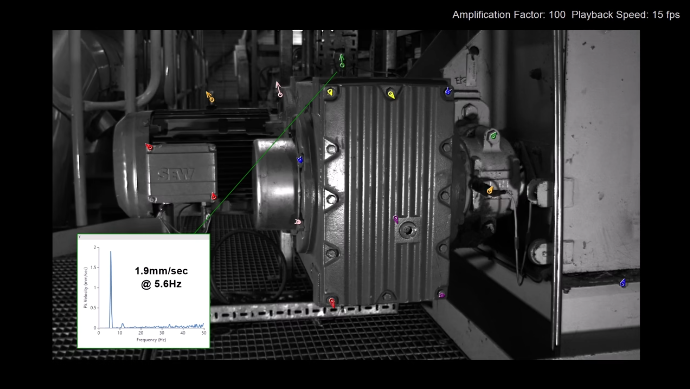The height and width of the screenshot is (389, 690).
Task: Click the Amplification Factor: 100 label
Action: [x=509, y=15]
